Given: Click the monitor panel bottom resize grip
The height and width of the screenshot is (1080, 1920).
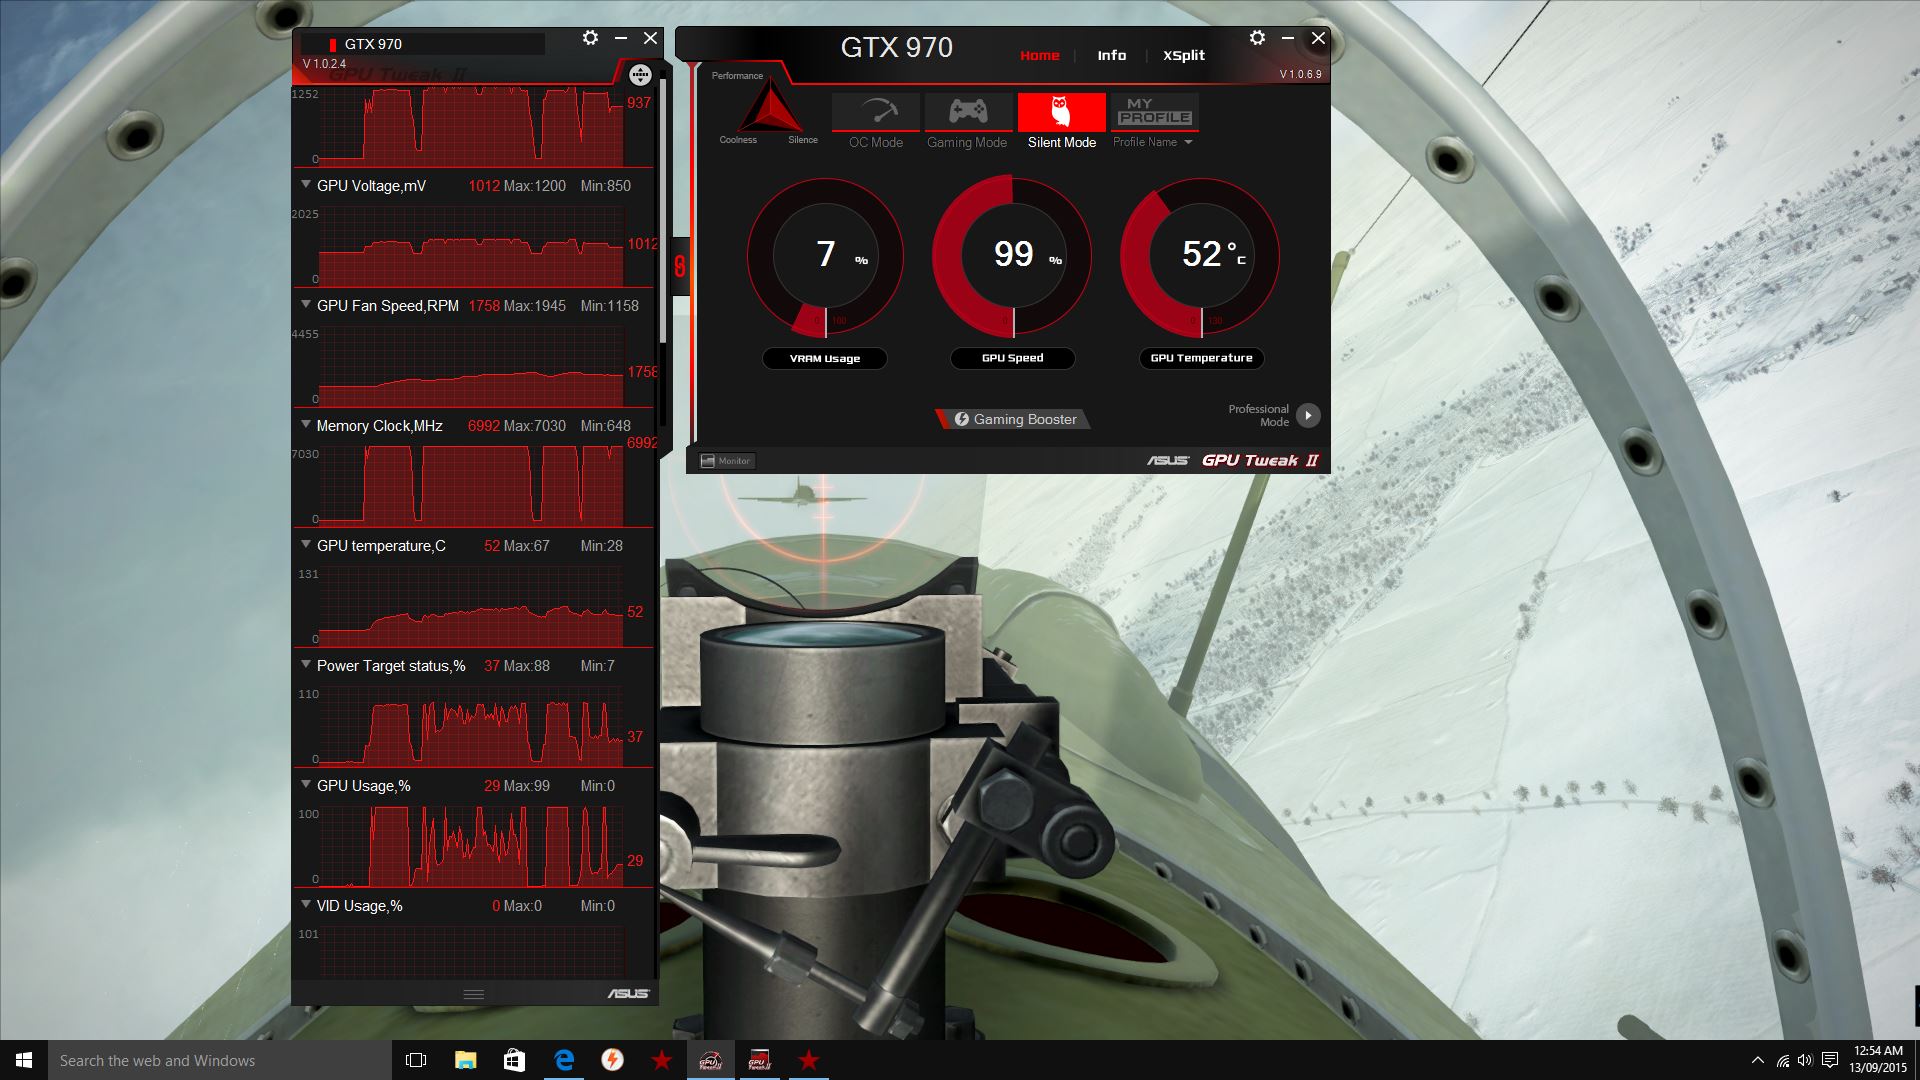Looking at the screenshot, I should click(x=474, y=994).
